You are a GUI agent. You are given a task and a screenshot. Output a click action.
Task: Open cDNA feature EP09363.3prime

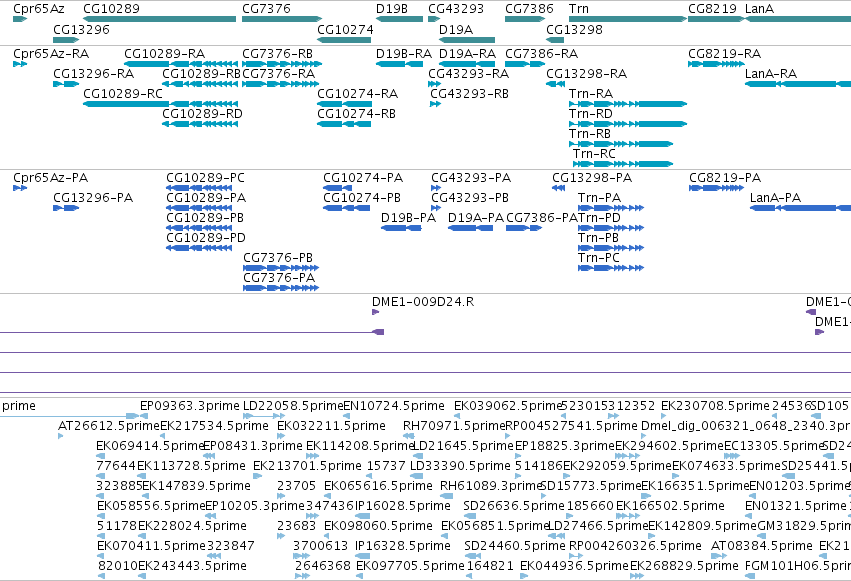pyautogui.click(x=144, y=416)
